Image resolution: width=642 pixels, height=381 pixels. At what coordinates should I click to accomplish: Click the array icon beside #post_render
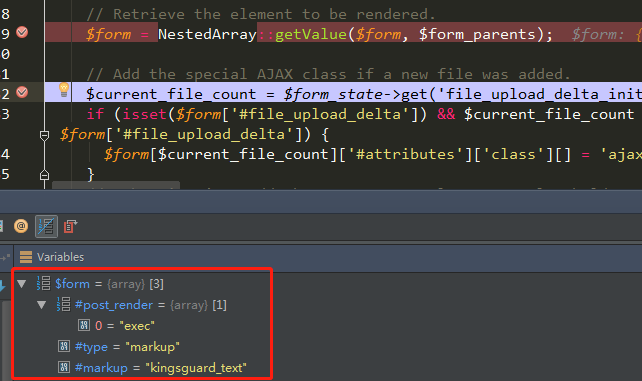pos(63,304)
